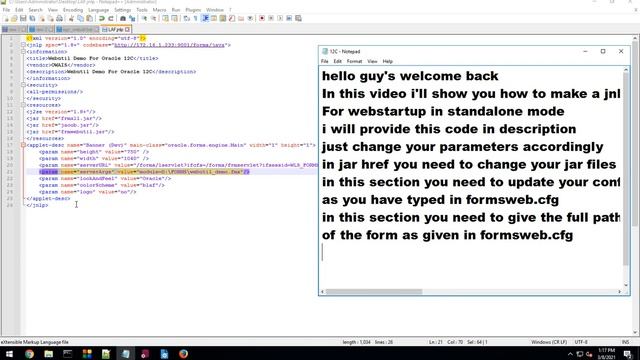The image size is (640, 360).
Task: Click the Notepad scroll down arrow
Action: point(626,285)
